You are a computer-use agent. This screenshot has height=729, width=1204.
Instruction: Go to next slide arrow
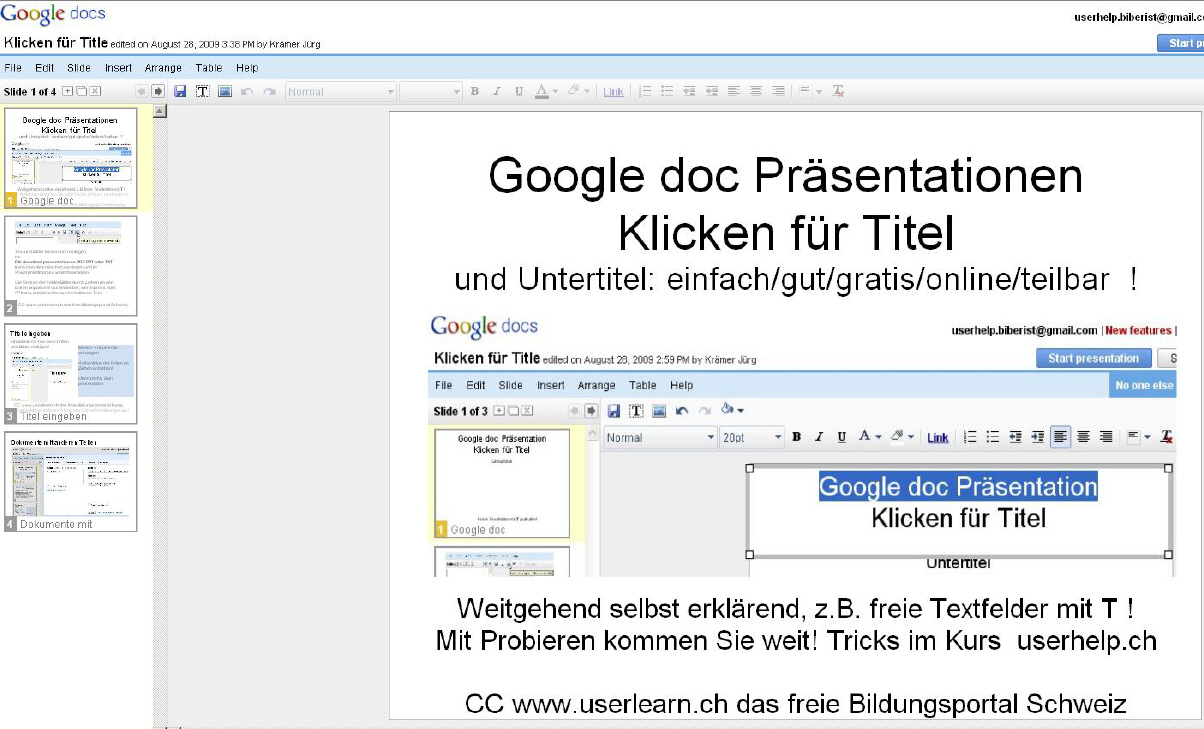(158, 91)
